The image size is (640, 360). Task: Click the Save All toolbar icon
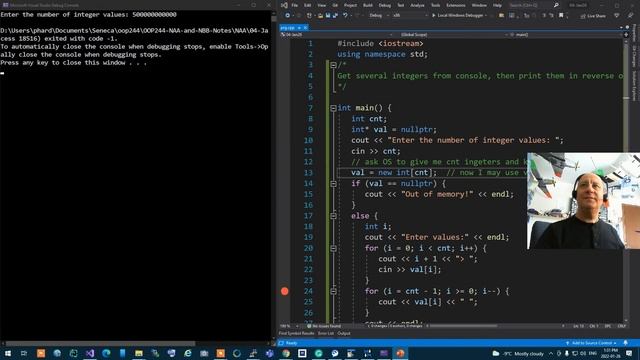[x=335, y=16]
